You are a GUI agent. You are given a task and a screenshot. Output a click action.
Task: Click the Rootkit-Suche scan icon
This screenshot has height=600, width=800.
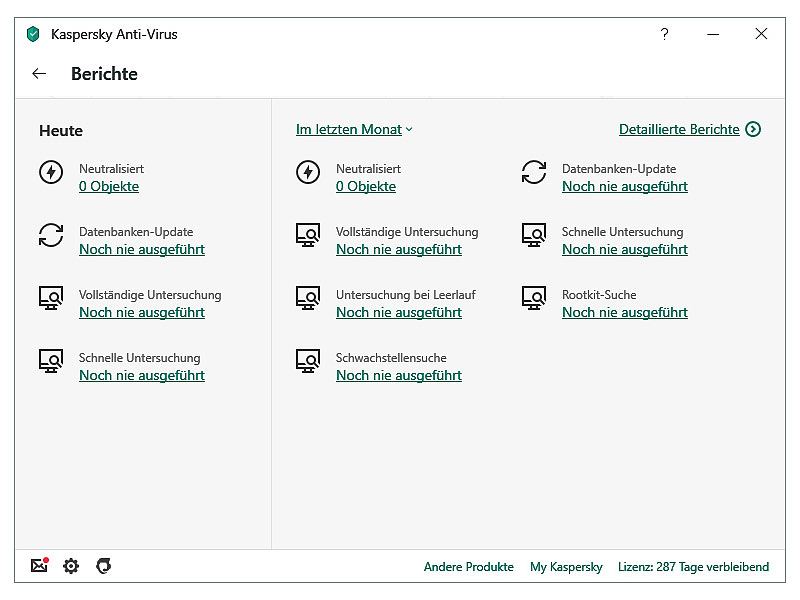coord(534,298)
